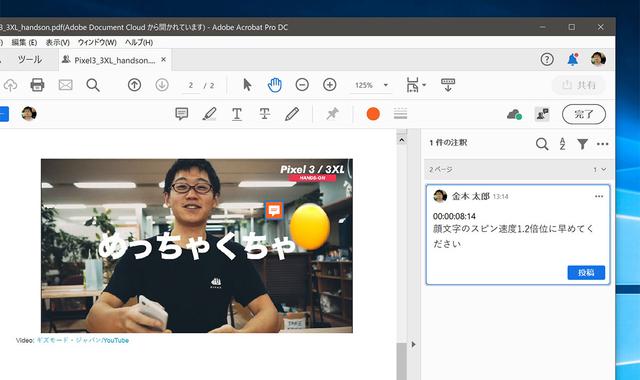Filter comments with funnel icon

coord(582,144)
